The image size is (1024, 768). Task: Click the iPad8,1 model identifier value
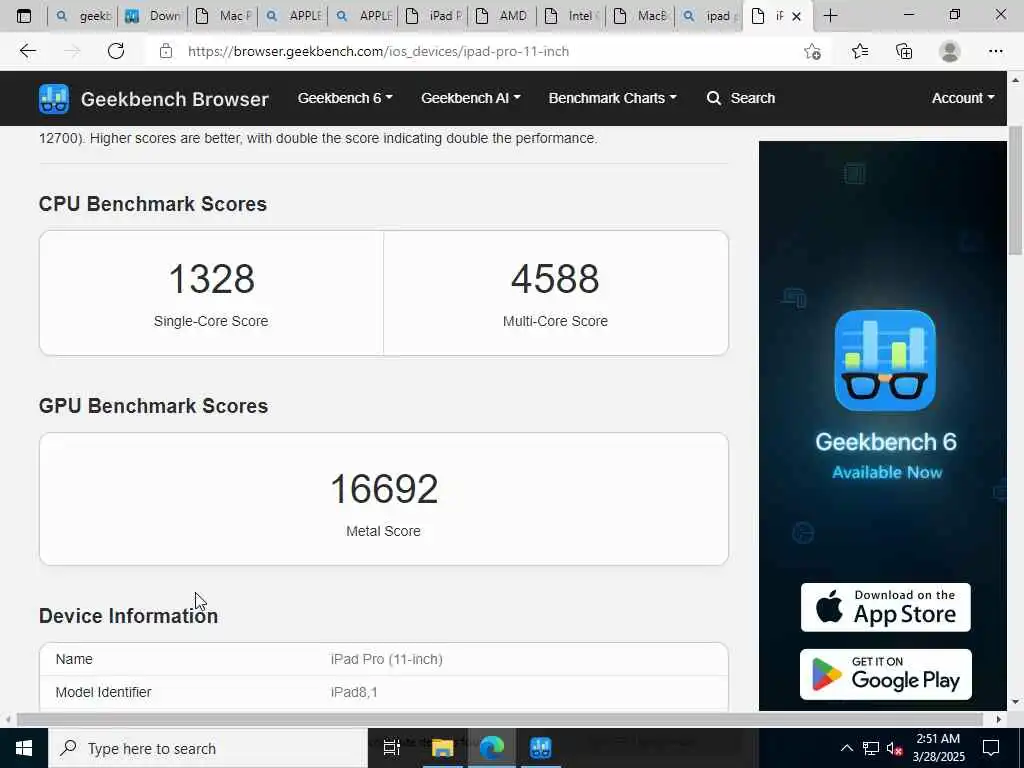(354, 692)
